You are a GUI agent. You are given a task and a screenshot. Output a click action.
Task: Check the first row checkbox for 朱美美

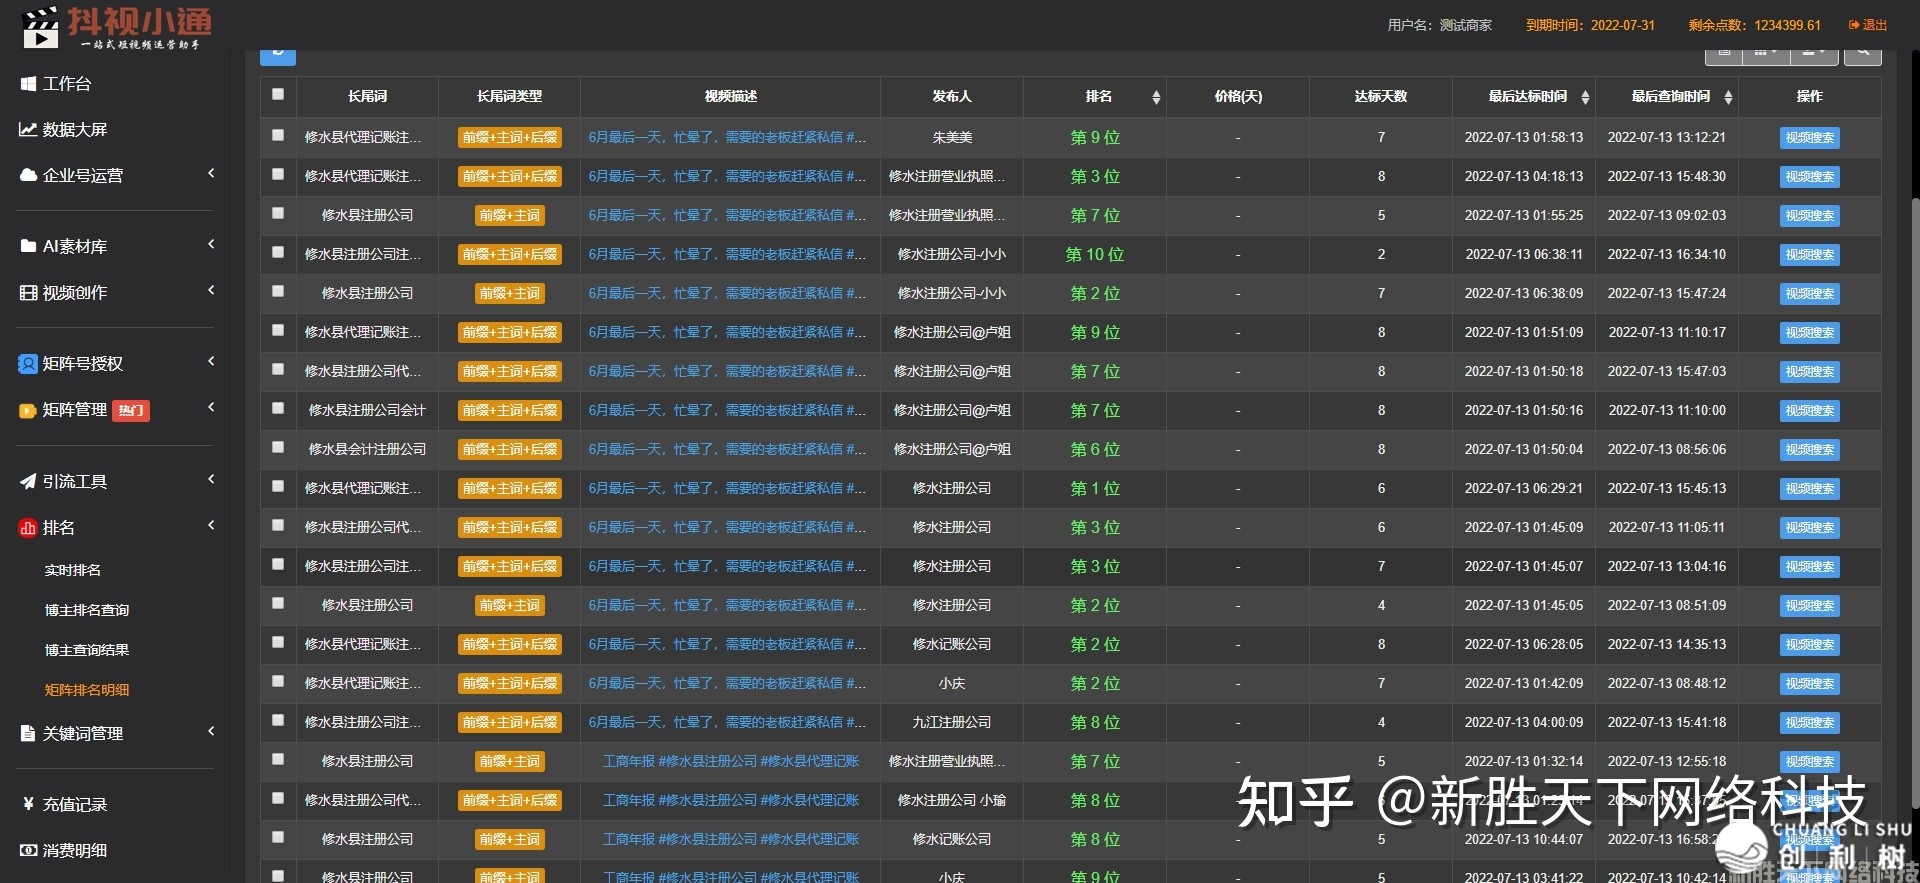(278, 136)
